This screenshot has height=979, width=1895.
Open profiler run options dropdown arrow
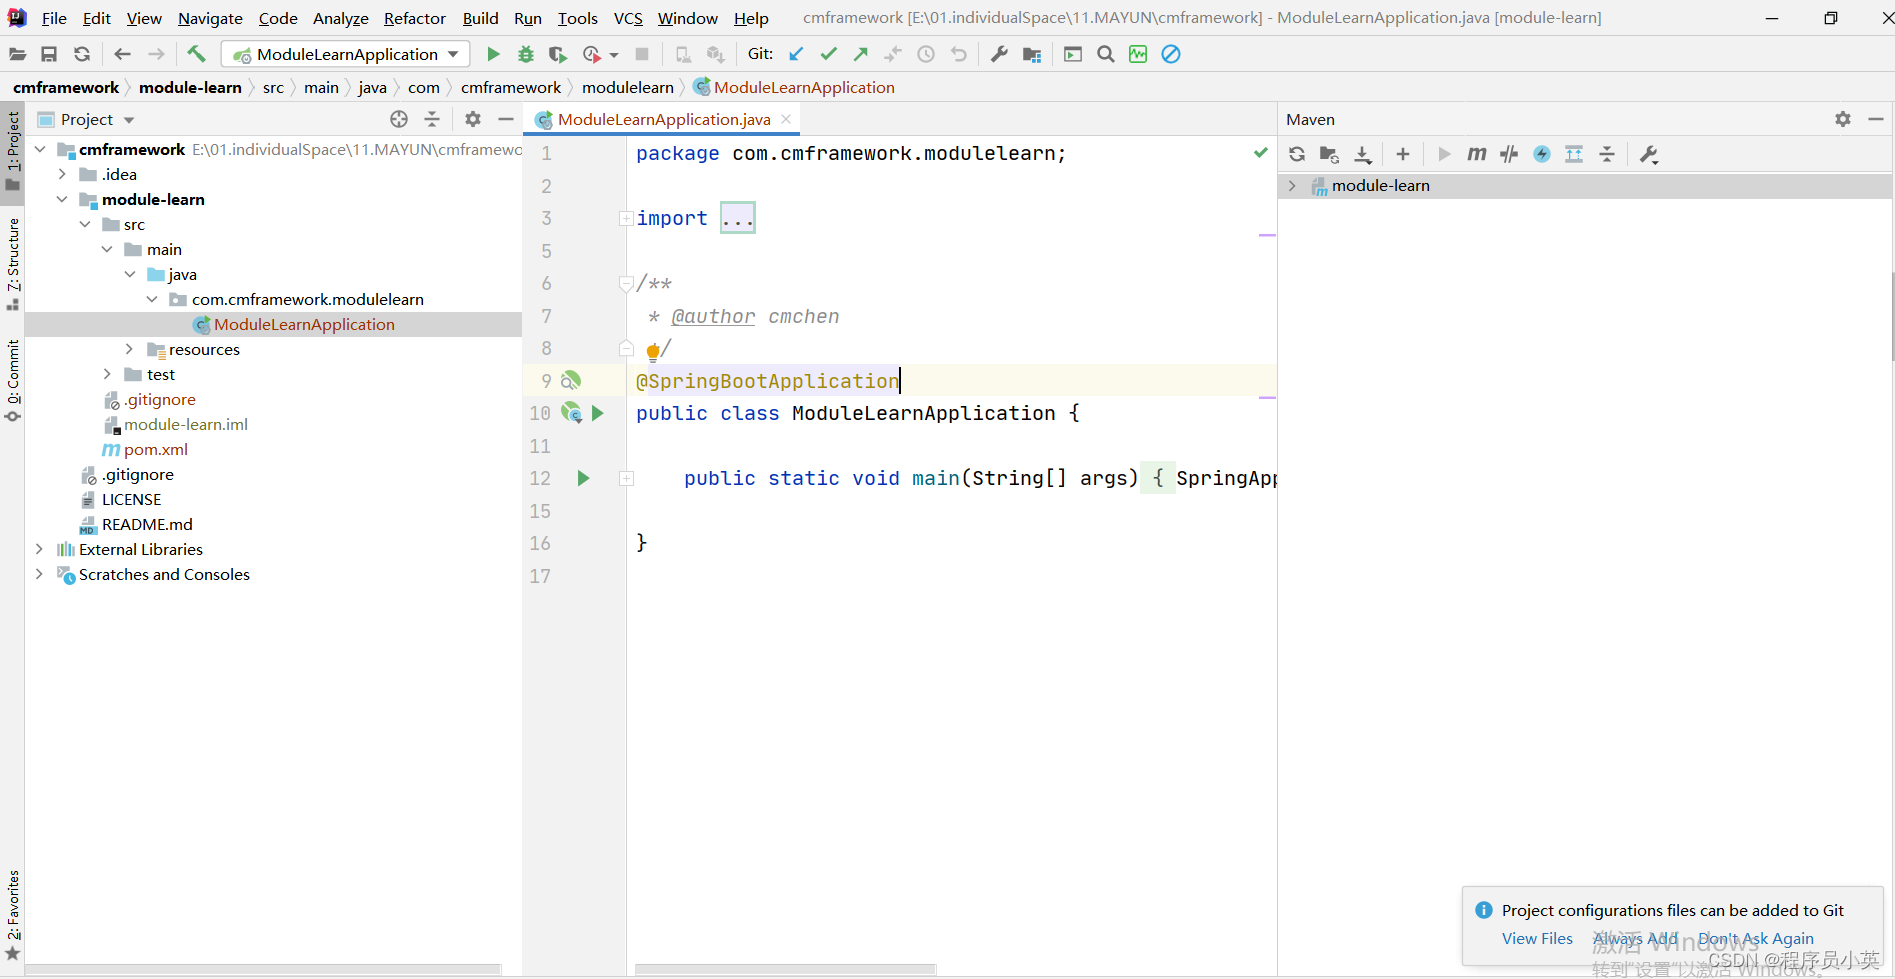614,55
